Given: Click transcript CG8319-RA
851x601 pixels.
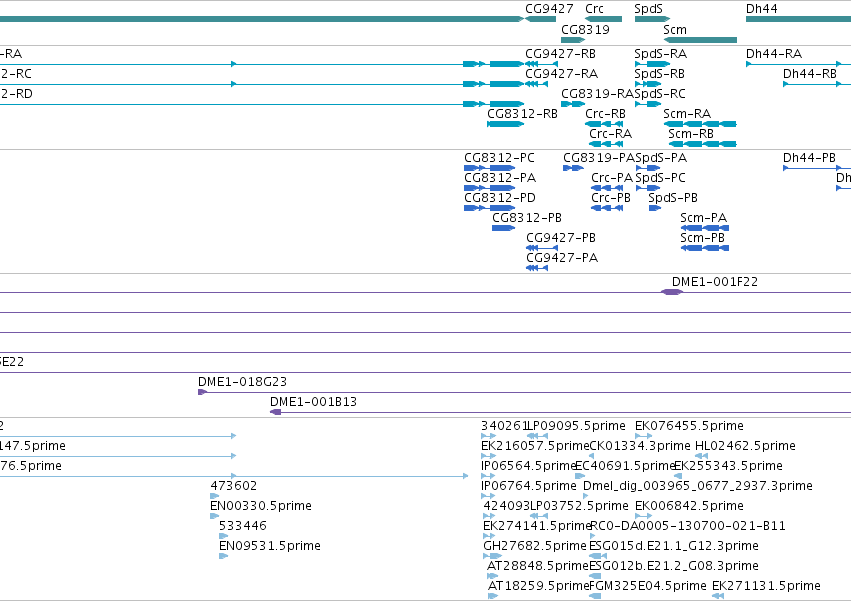Looking at the screenshot, I should point(598,94).
